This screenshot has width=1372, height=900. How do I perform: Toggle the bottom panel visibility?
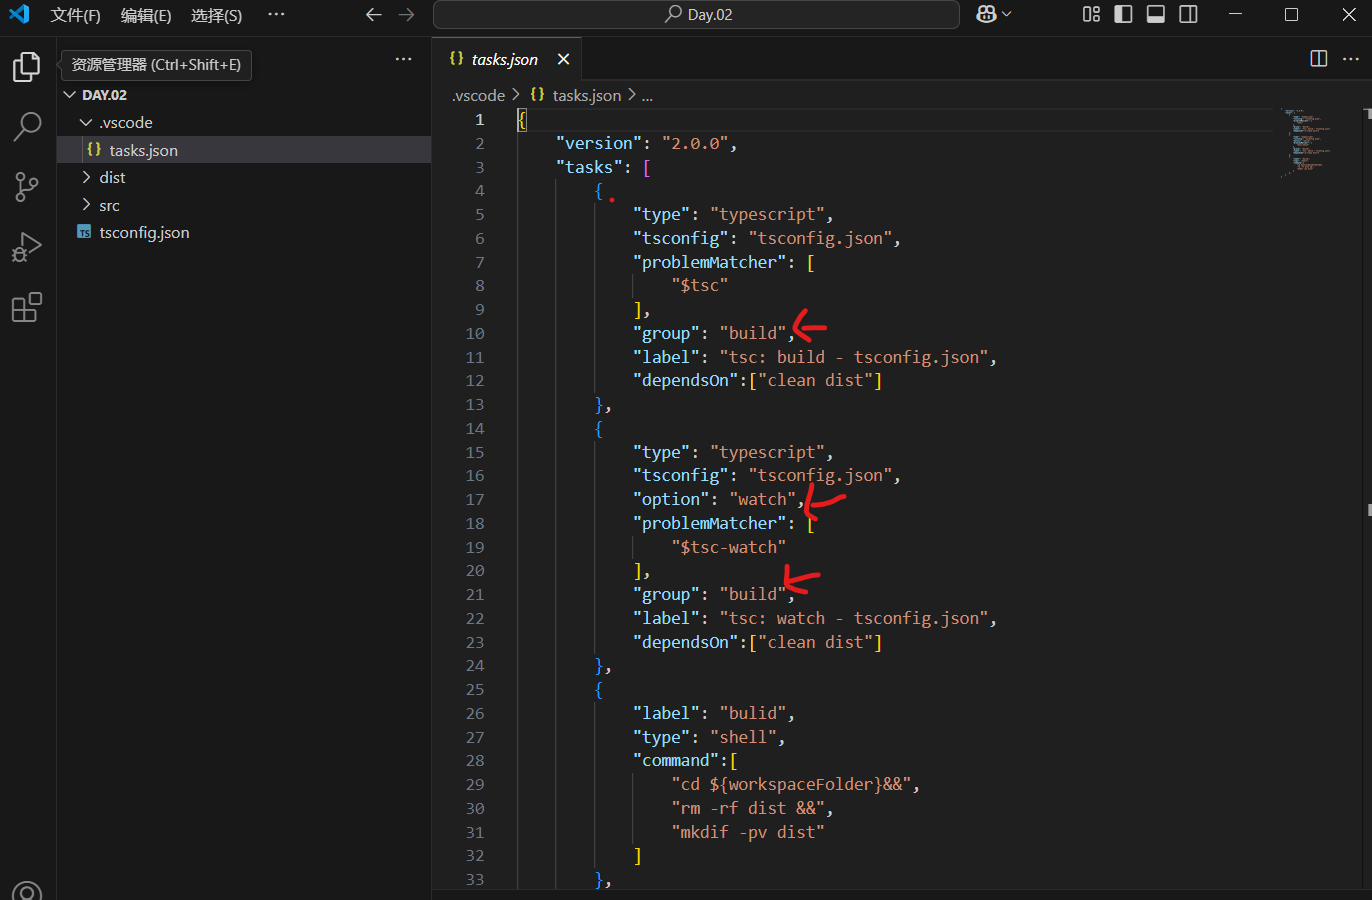click(x=1156, y=14)
